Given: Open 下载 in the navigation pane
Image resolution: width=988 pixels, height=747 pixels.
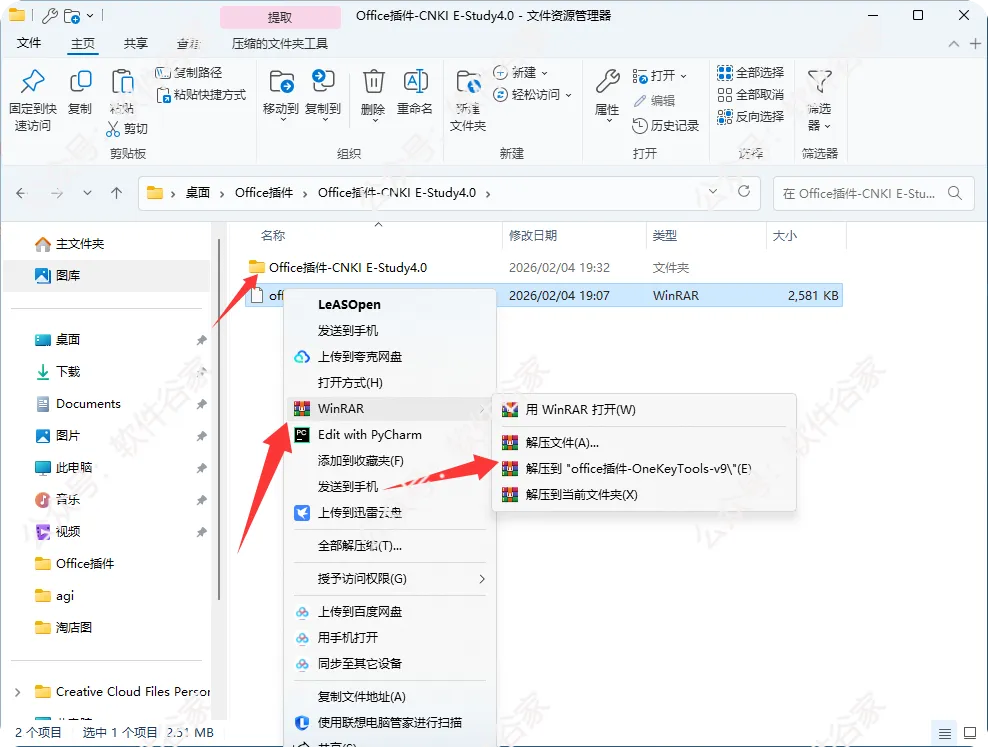Looking at the screenshot, I should coord(68,372).
